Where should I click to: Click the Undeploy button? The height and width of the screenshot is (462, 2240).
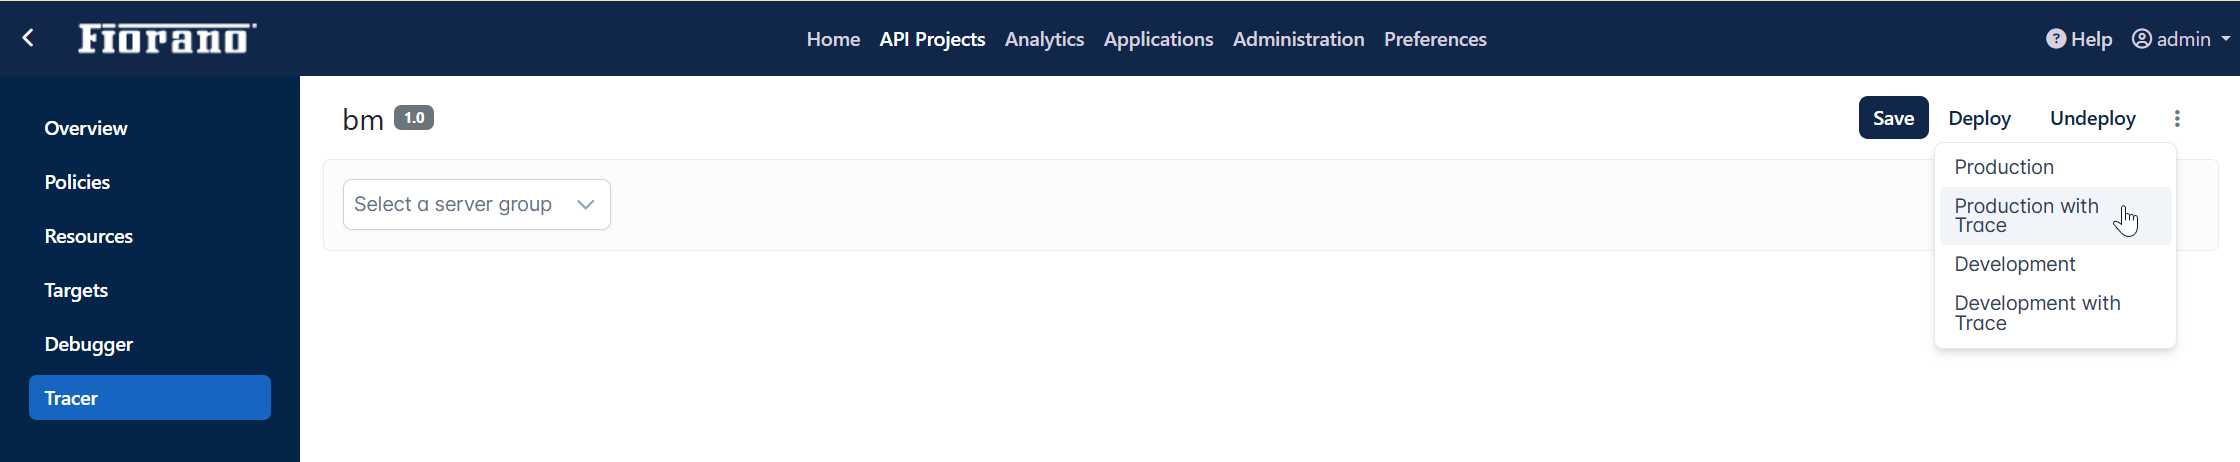2092,118
